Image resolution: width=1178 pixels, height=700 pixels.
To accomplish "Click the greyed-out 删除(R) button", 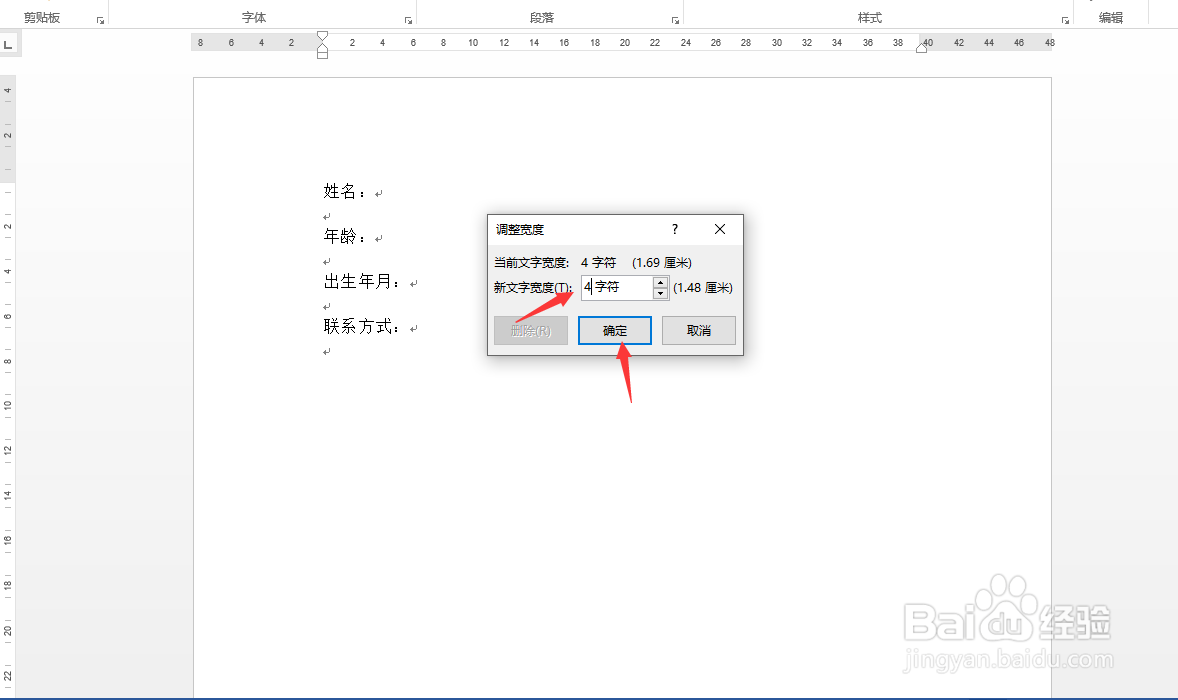I will click(x=530, y=330).
